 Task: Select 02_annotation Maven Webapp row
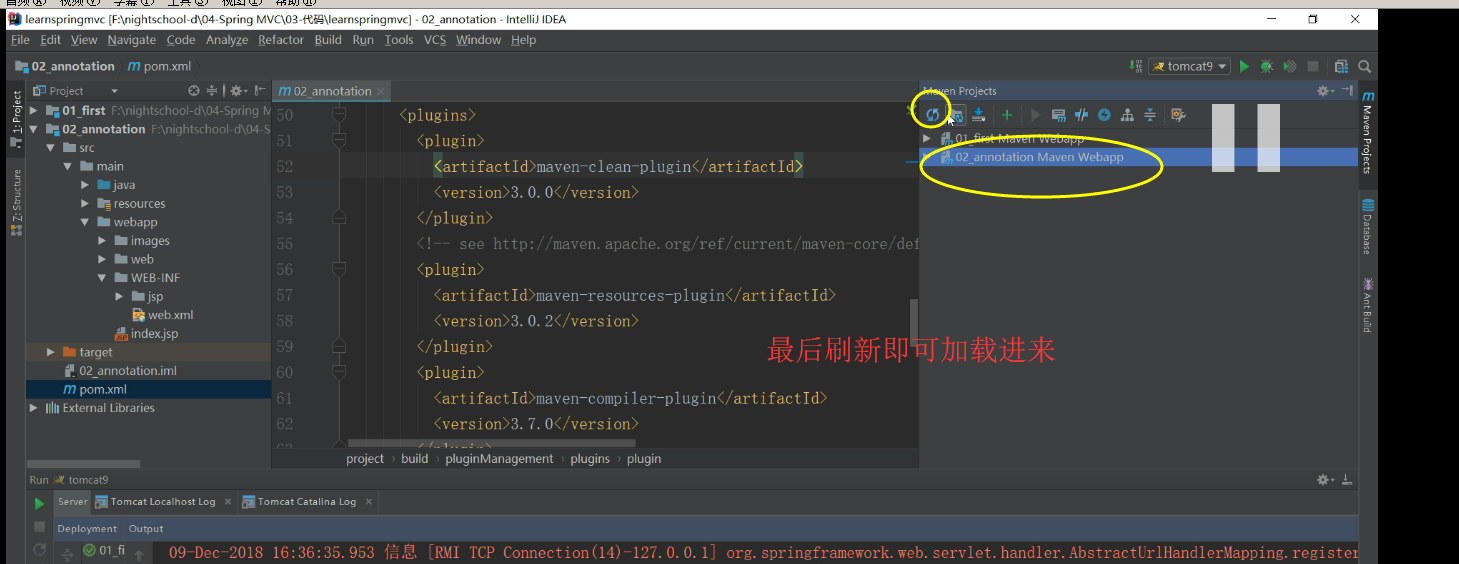click(x=1138, y=157)
